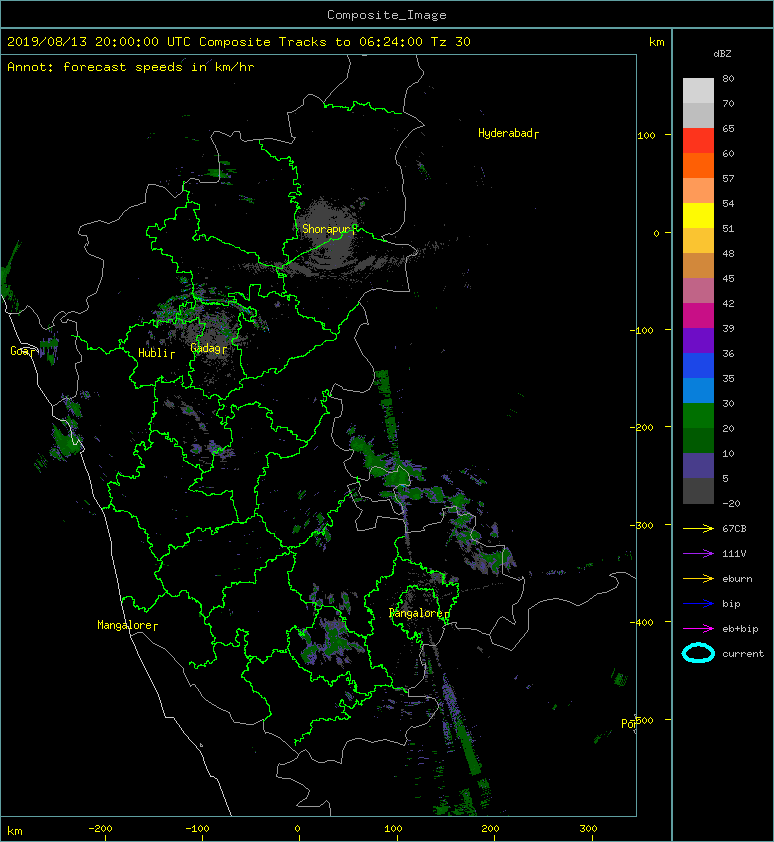Image resolution: width=774 pixels, height=842 pixels.
Task: Click the eburn legend label
Action: [737, 579]
